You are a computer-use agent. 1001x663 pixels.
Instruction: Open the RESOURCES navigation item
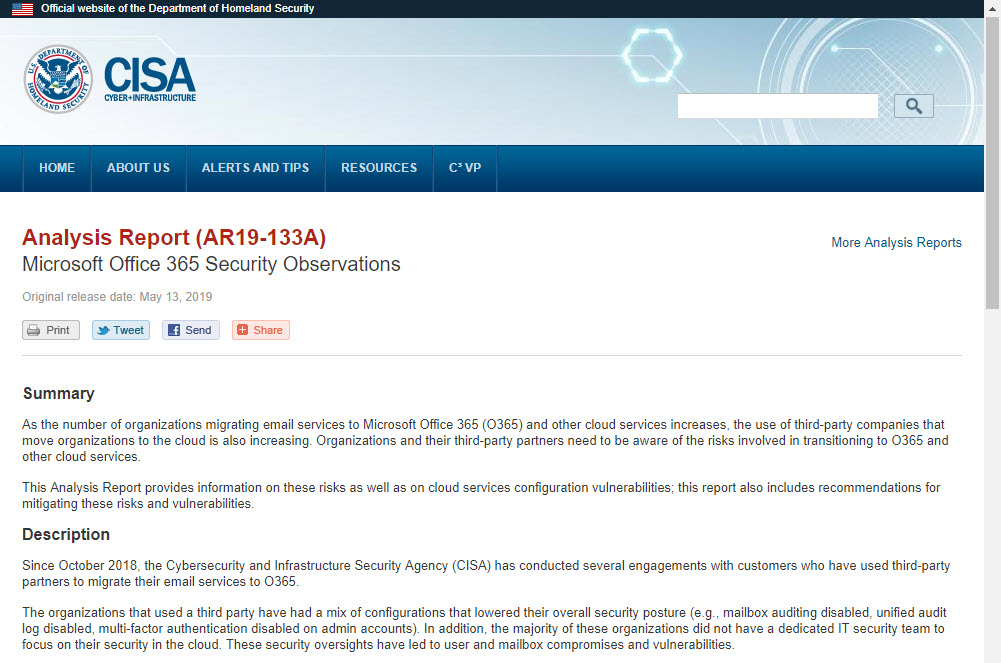point(379,168)
